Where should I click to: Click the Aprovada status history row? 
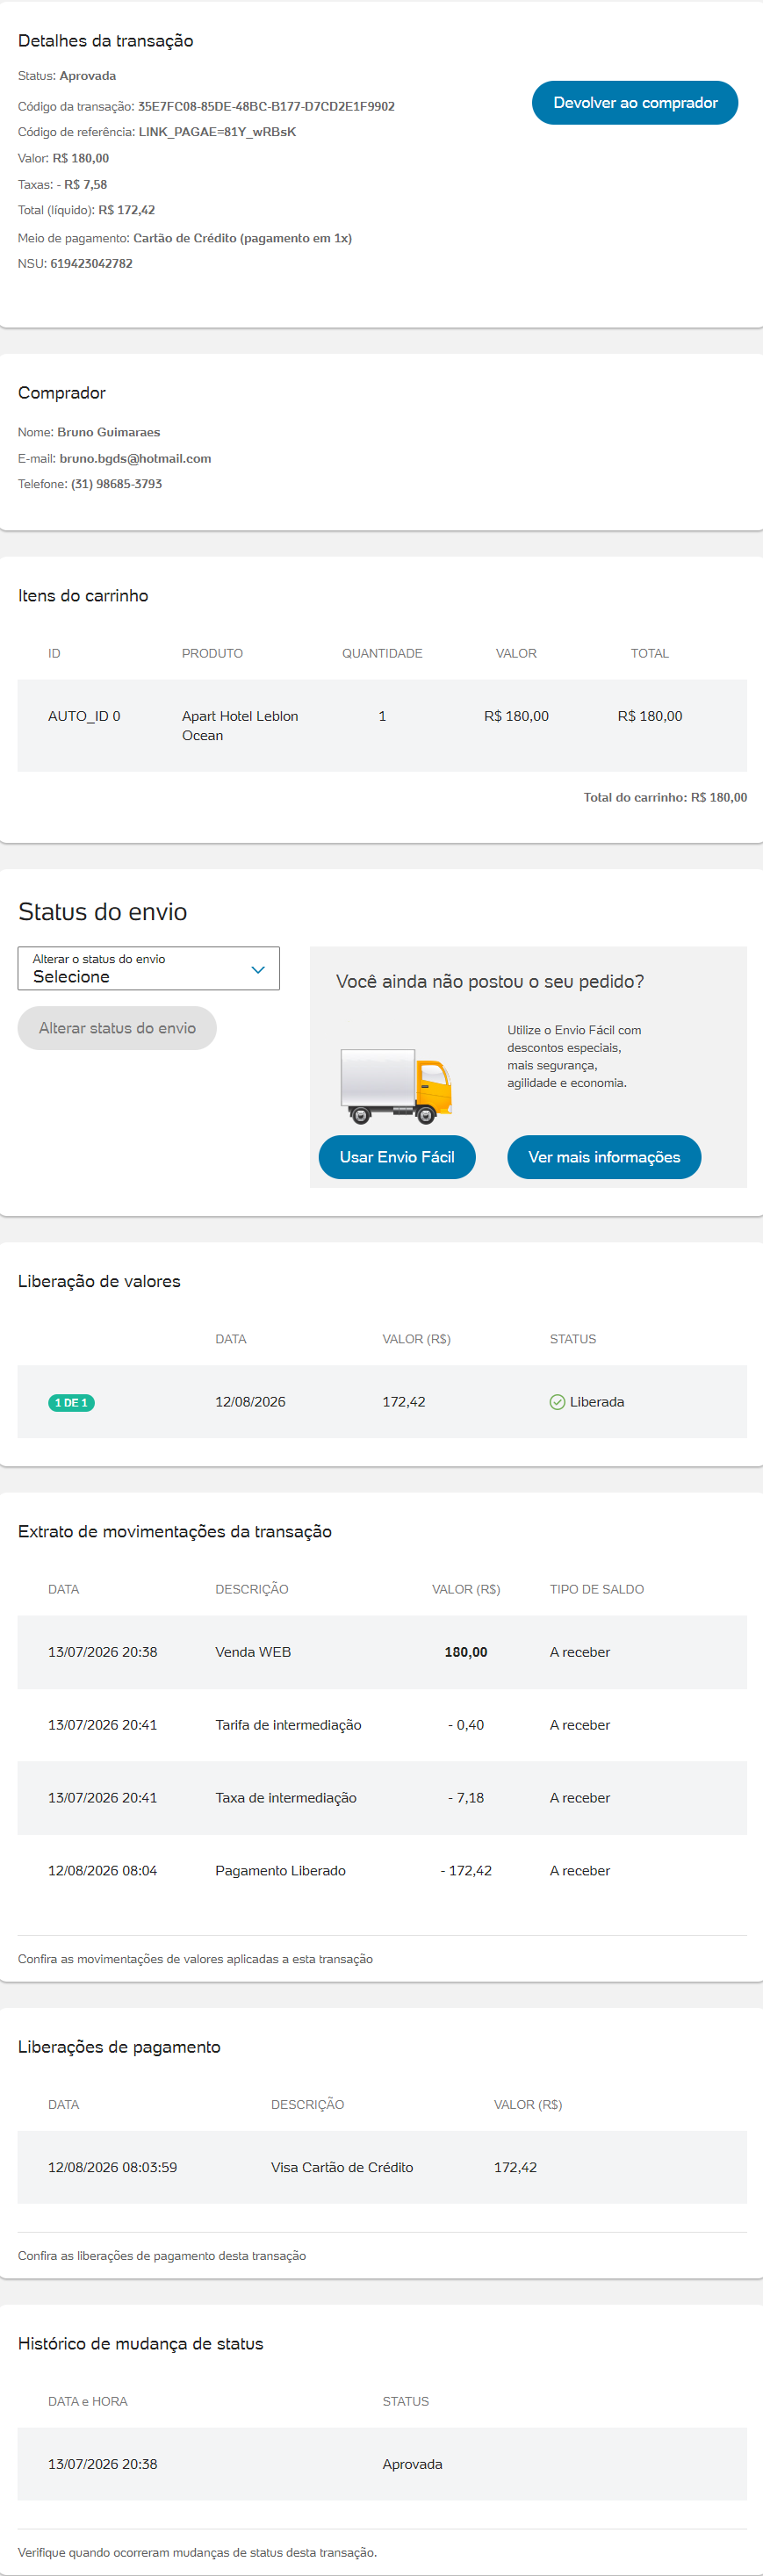382,2464
